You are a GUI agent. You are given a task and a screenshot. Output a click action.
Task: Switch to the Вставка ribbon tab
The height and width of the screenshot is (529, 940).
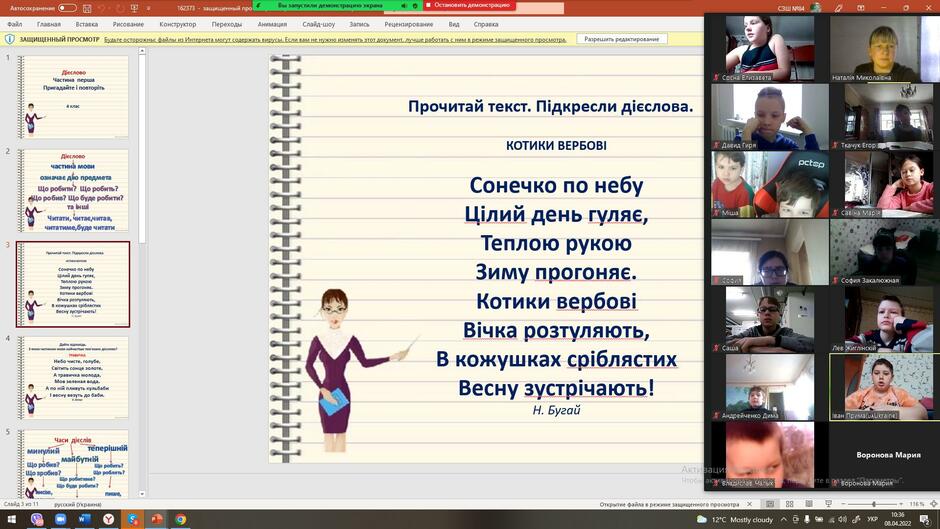pos(87,25)
